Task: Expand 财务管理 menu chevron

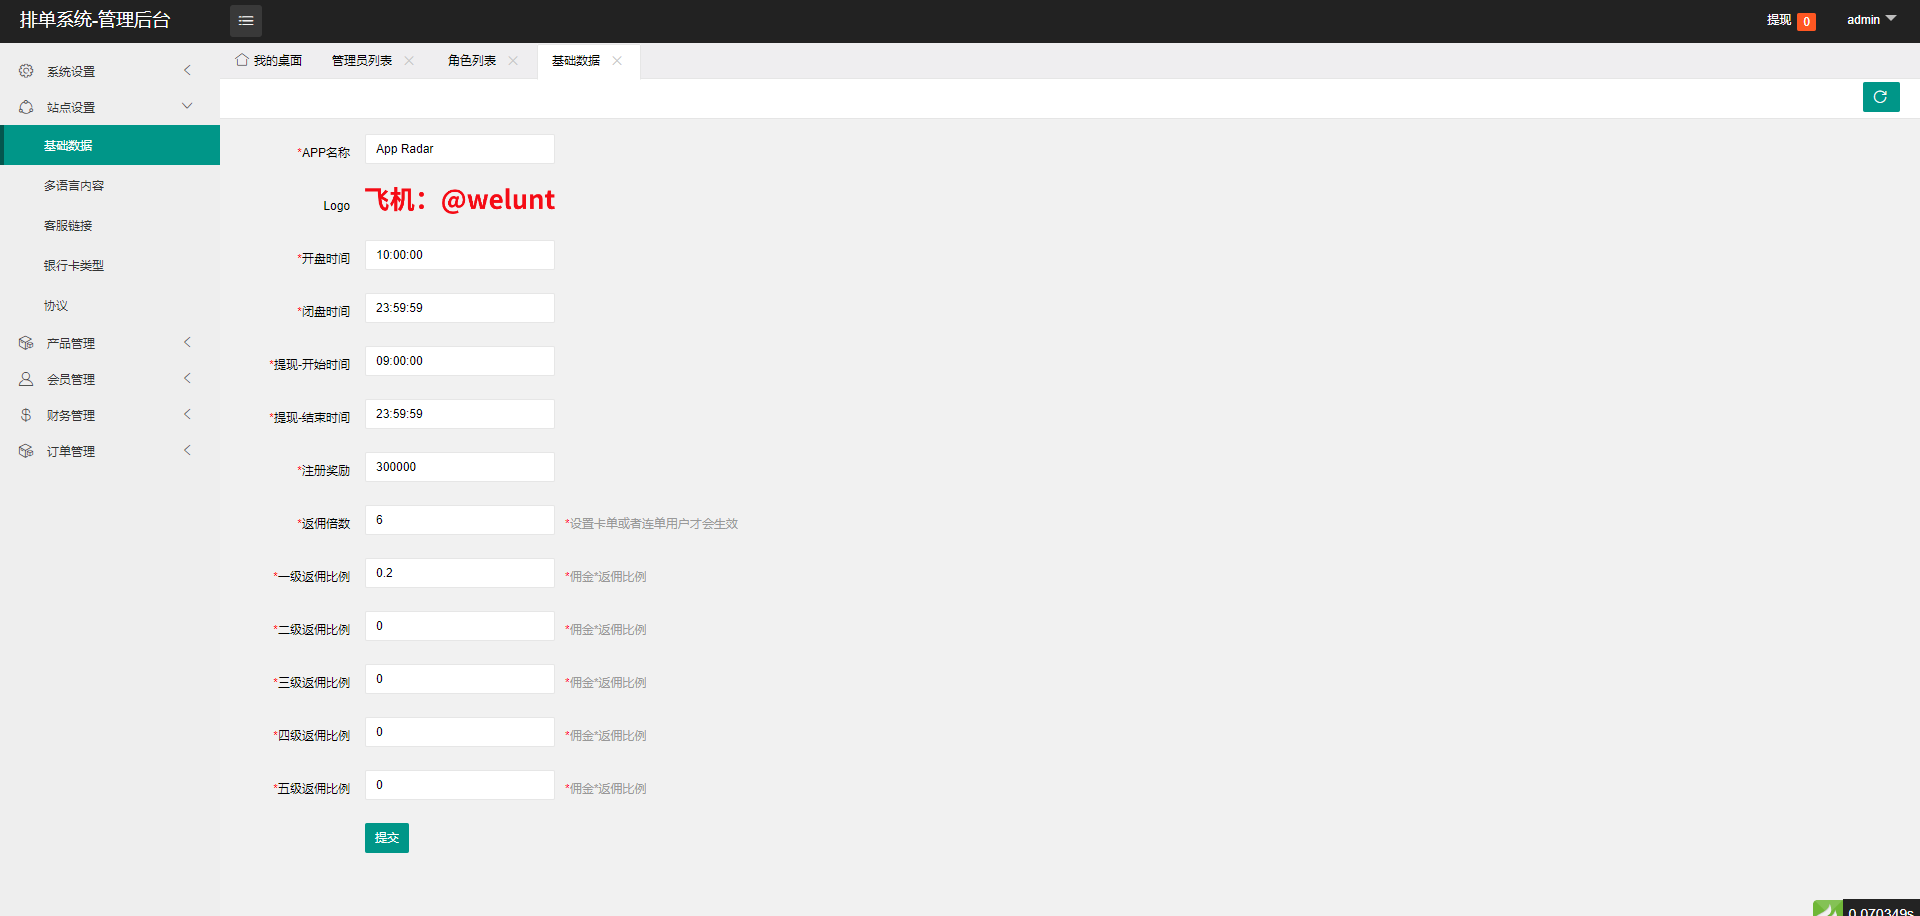Action: click(187, 414)
